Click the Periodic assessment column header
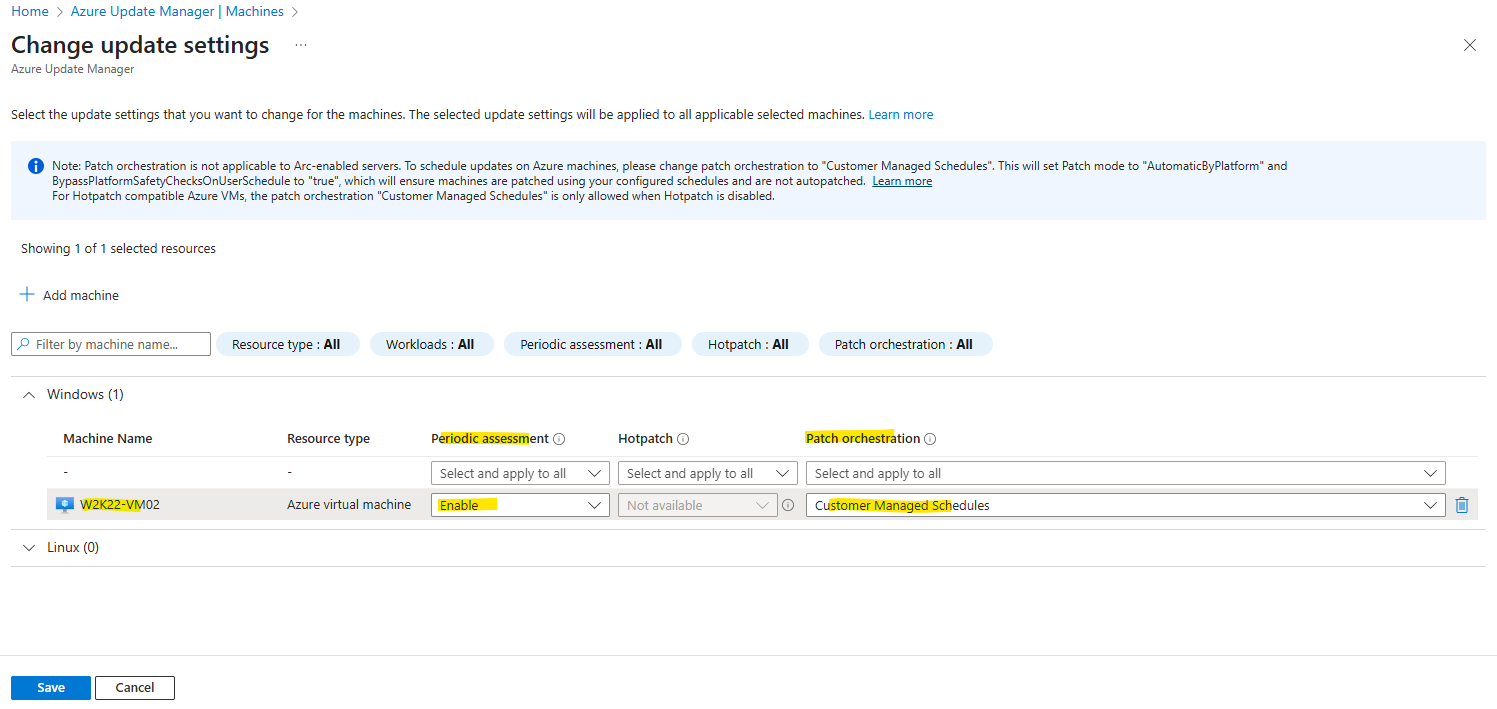This screenshot has width=1497, height=709. point(490,439)
